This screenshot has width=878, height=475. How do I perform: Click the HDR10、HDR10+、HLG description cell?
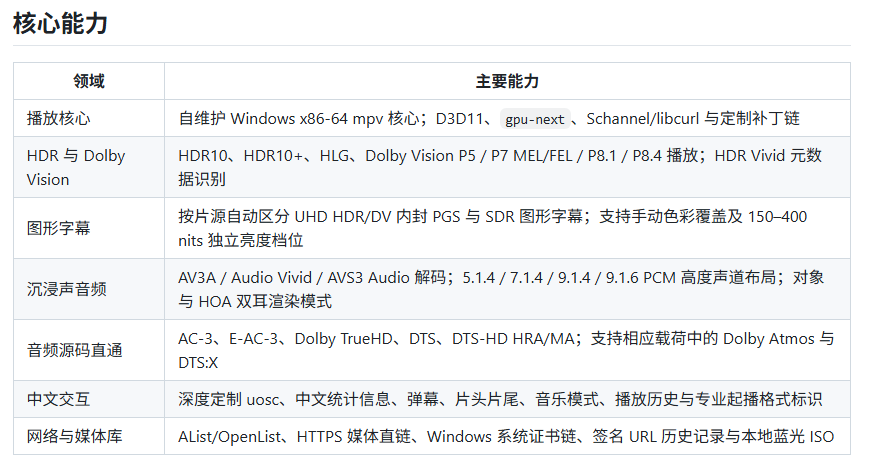click(507, 167)
